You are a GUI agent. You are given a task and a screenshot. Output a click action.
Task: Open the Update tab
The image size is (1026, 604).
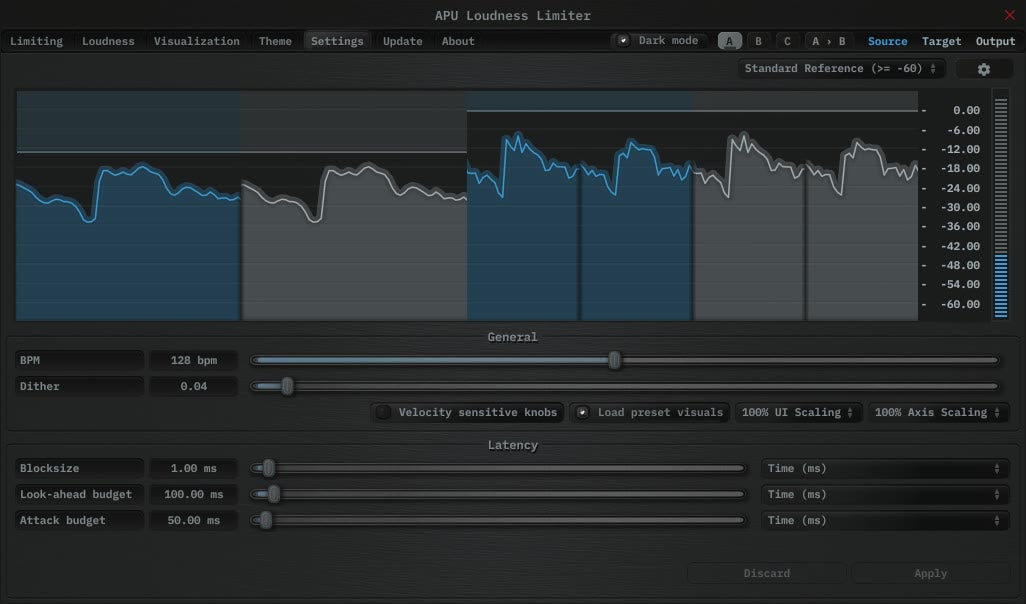pyautogui.click(x=402, y=41)
